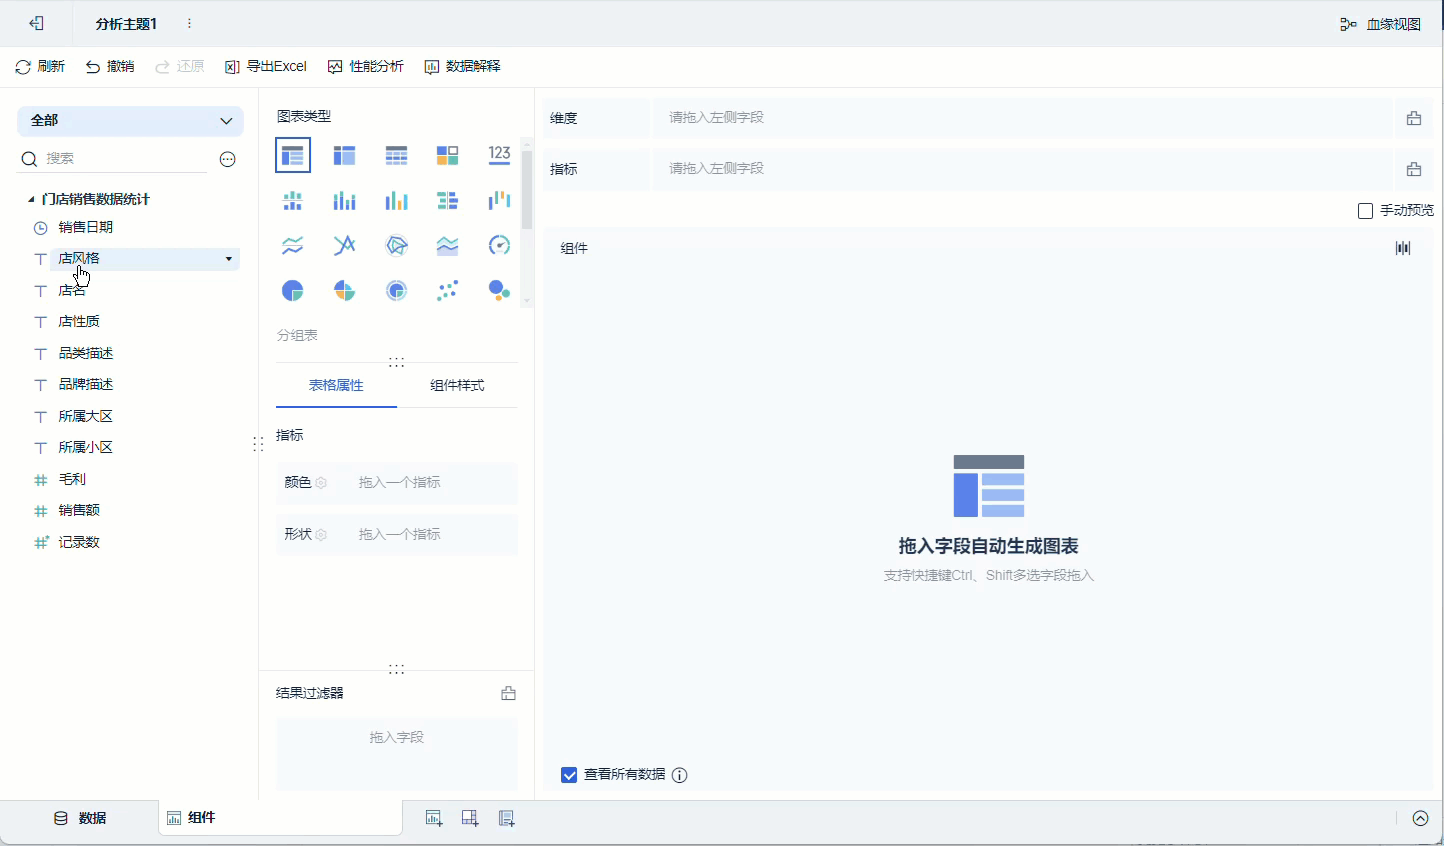Select the stacked column chart type
The image size is (1444, 846).
[x=344, y=200]
